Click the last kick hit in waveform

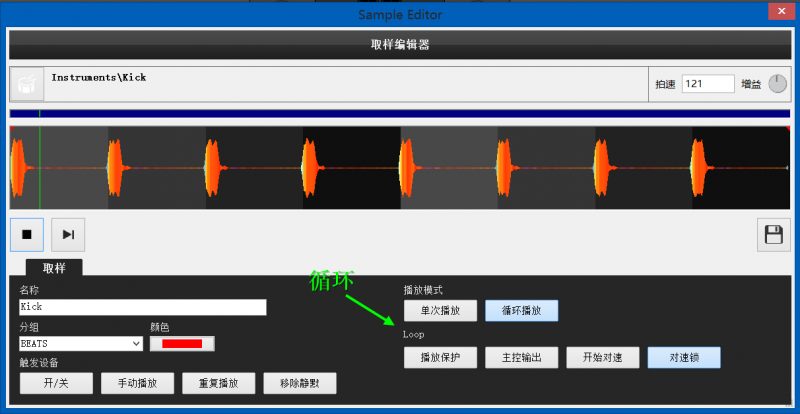coord(699,167)
